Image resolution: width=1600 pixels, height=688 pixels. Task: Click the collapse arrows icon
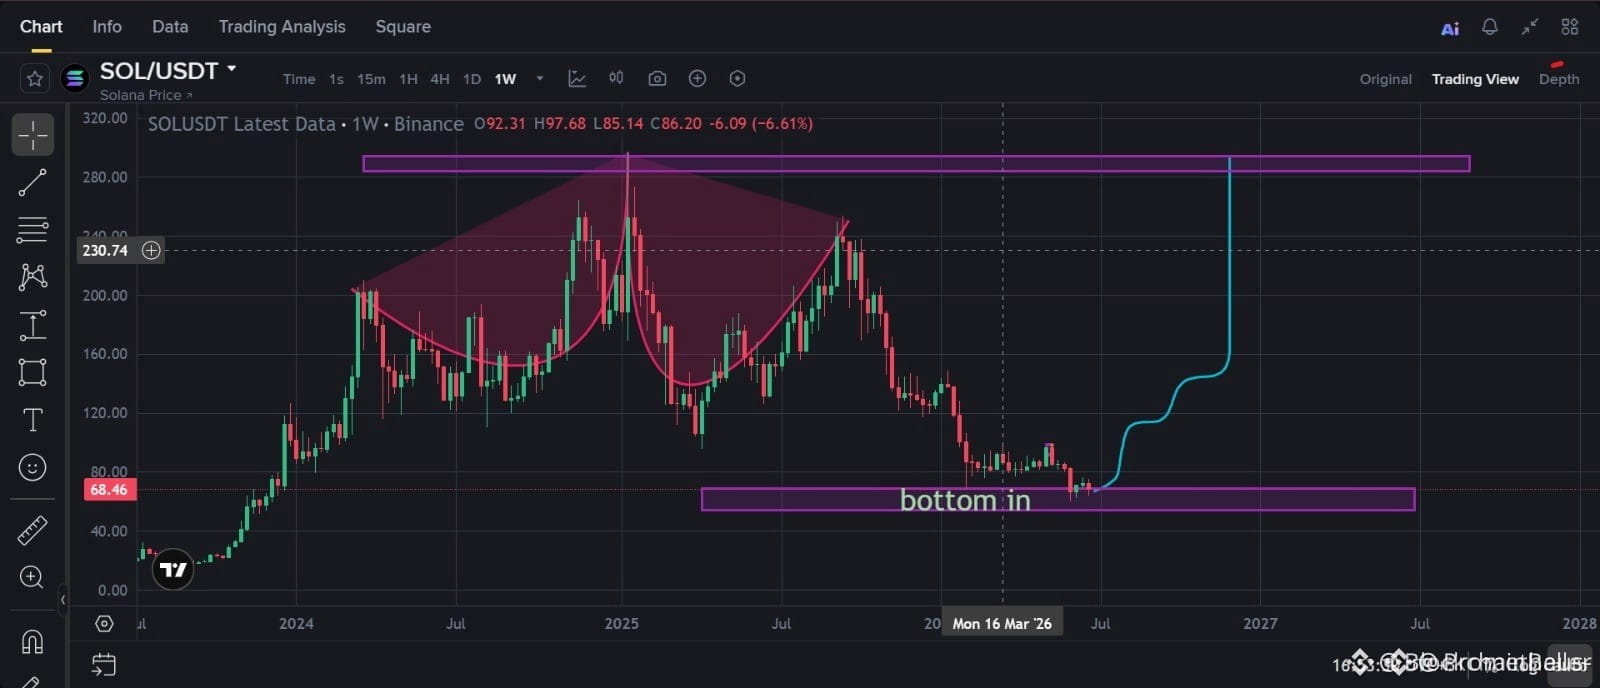click(1530, 27)
